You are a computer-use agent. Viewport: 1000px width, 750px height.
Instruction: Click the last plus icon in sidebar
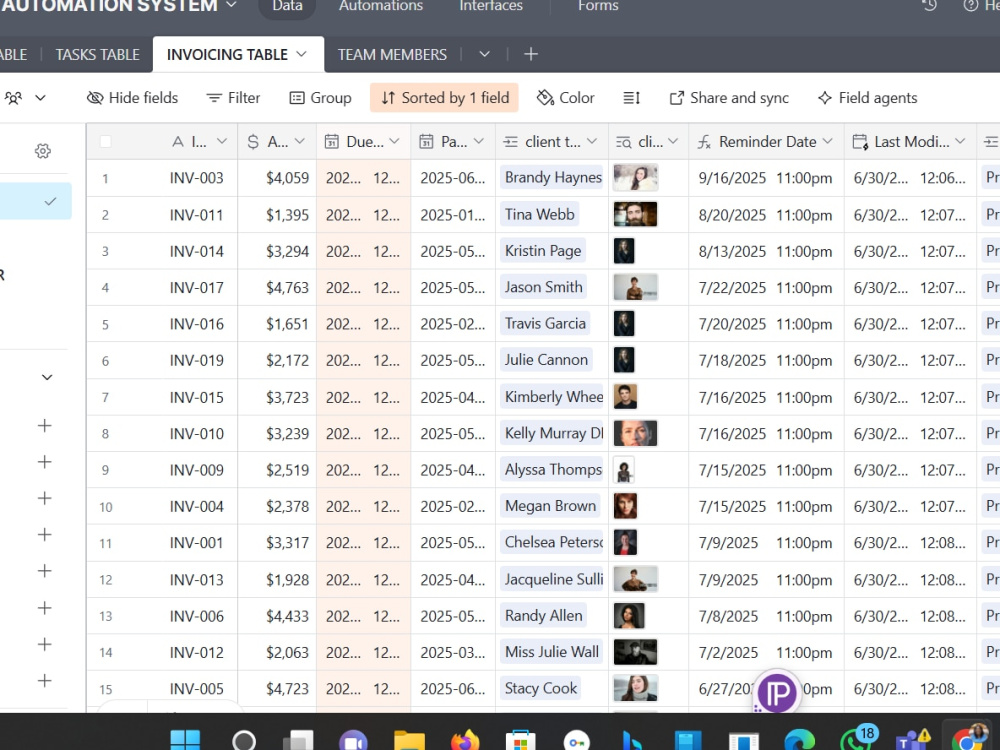click(45, 680)
